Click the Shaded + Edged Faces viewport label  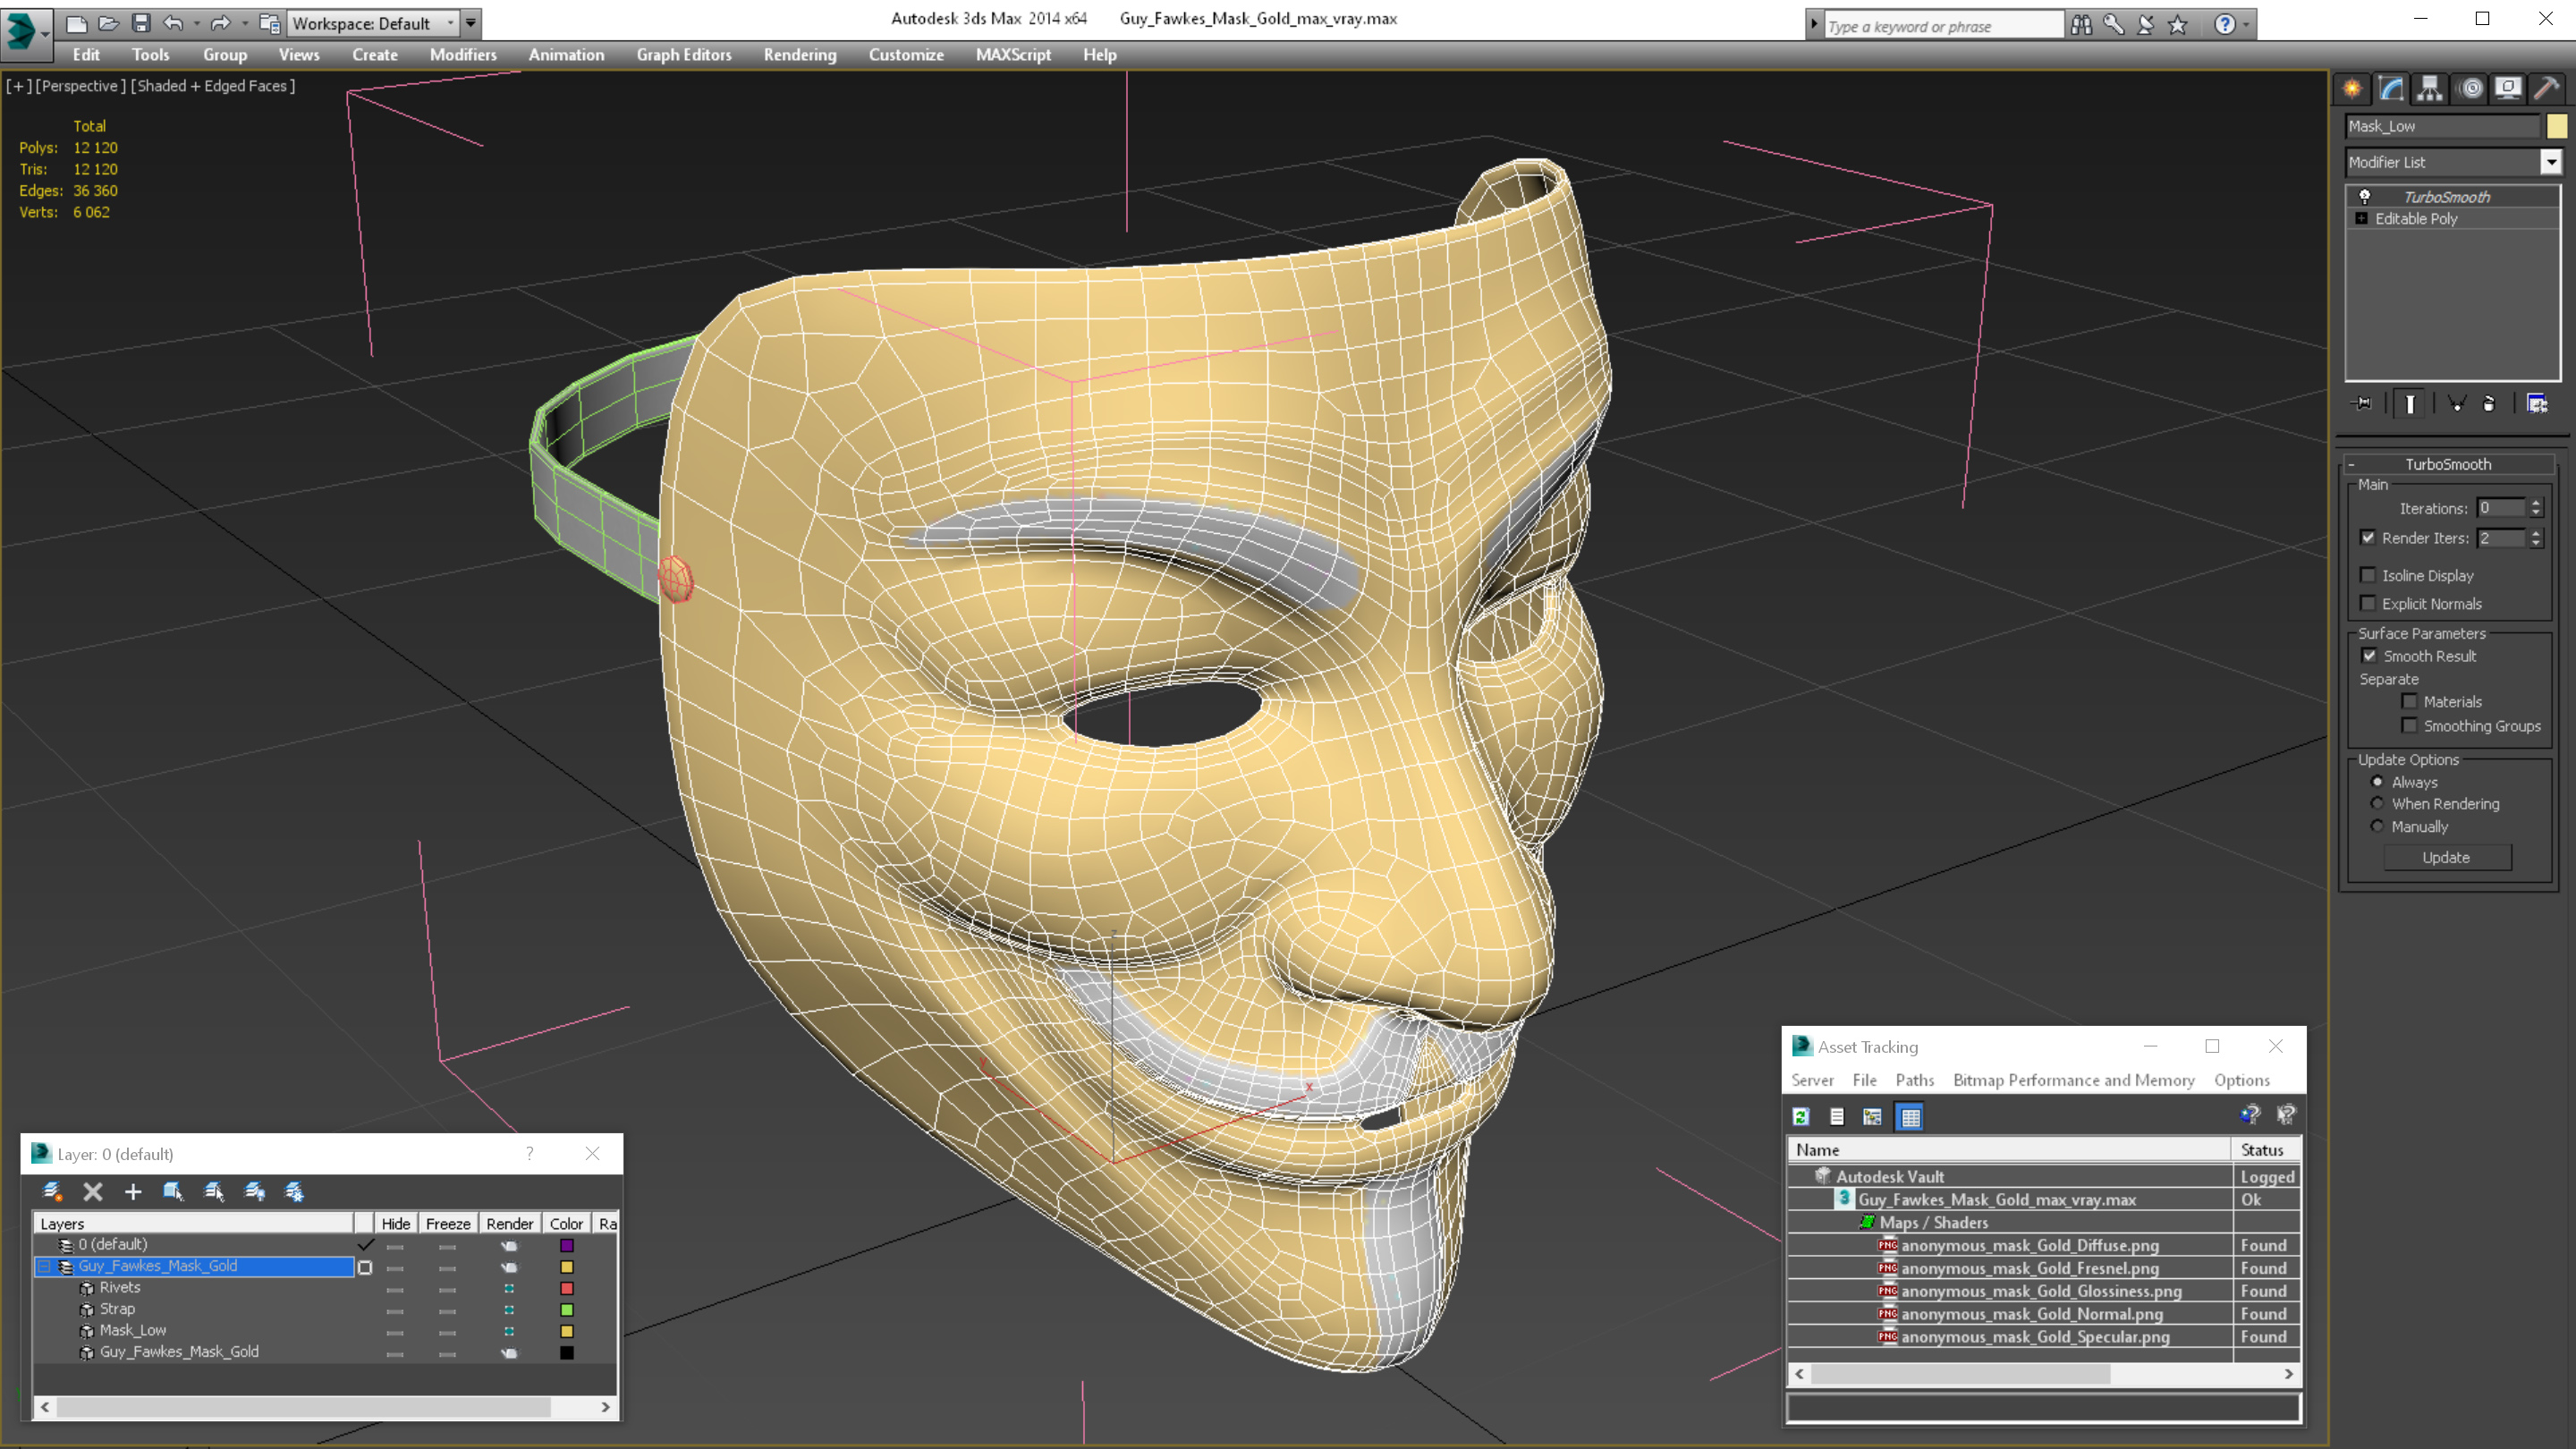coord(213,86)
